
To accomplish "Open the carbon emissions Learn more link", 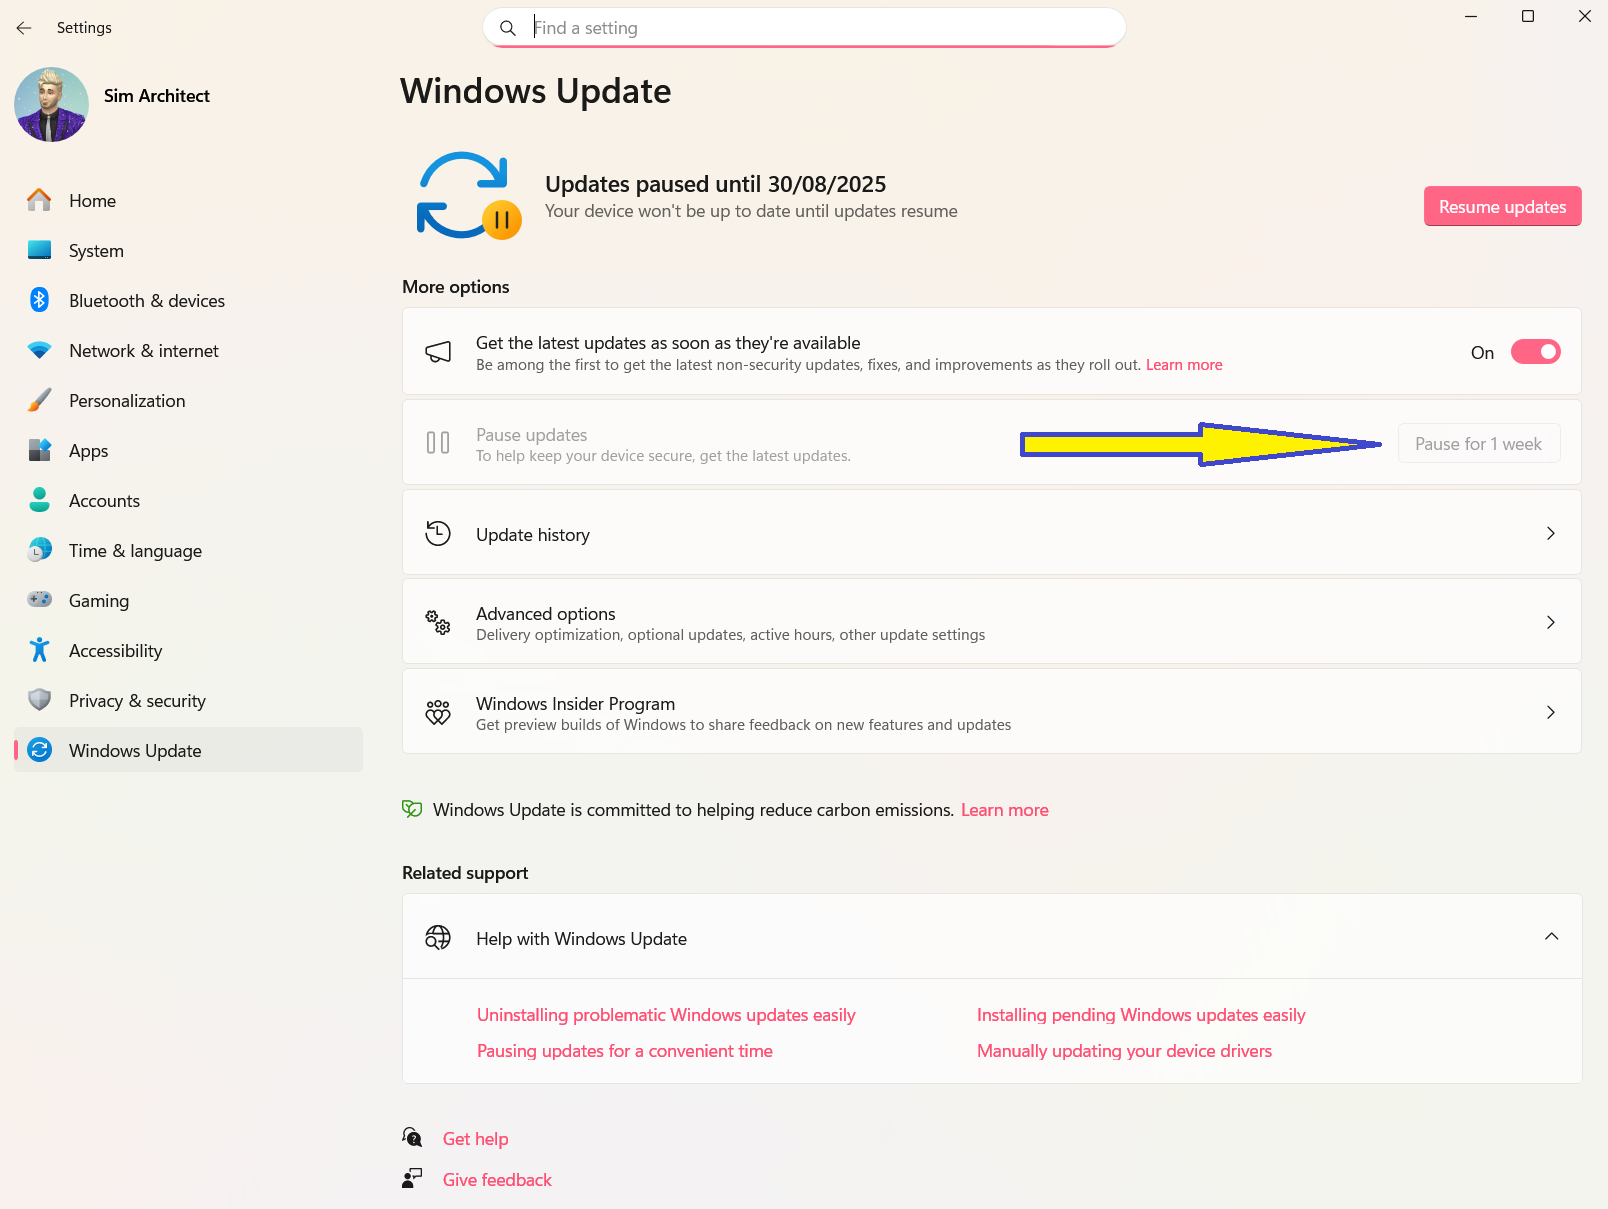I will click(1004, 810).
